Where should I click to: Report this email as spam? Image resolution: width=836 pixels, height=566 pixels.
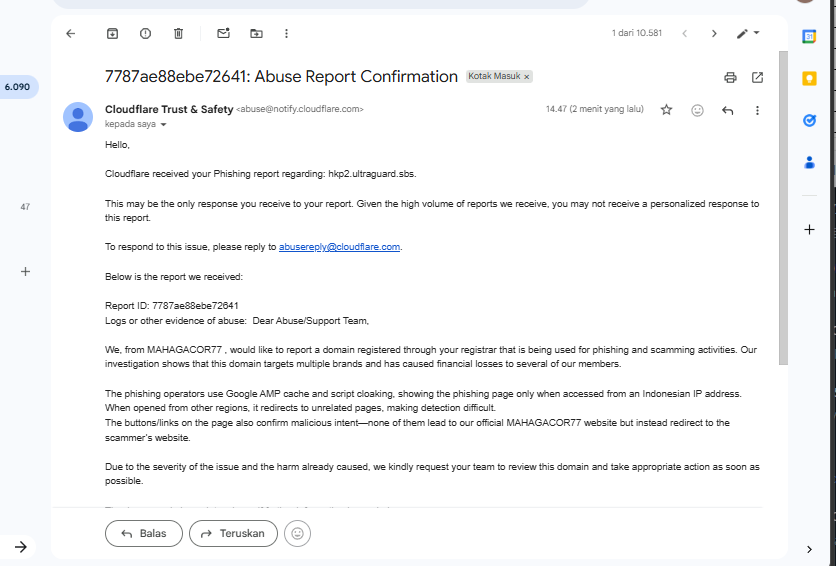[x=145, y=34]
